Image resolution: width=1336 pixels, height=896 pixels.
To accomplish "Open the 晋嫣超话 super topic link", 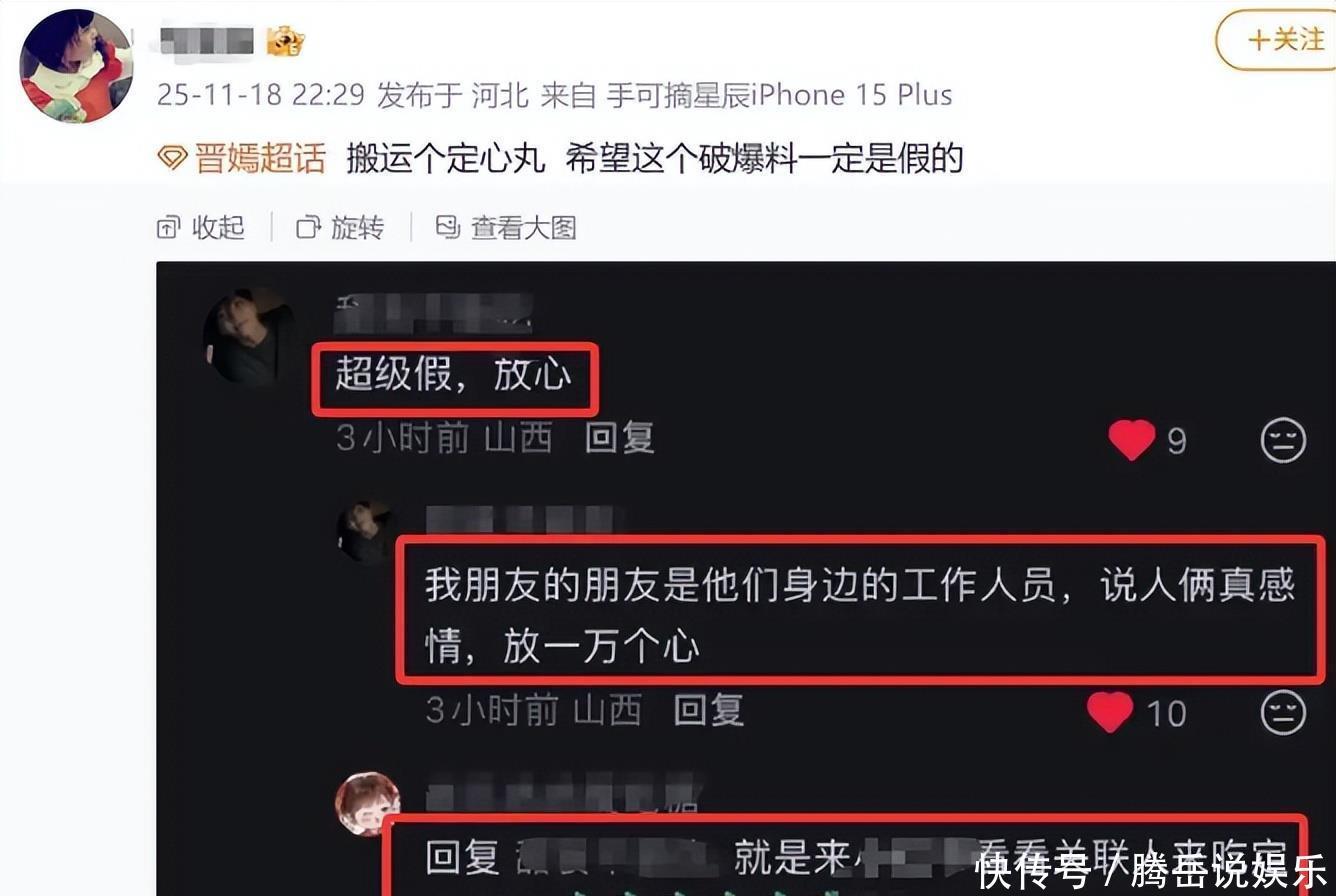I will pyautogui.click(x=259, y=158).
